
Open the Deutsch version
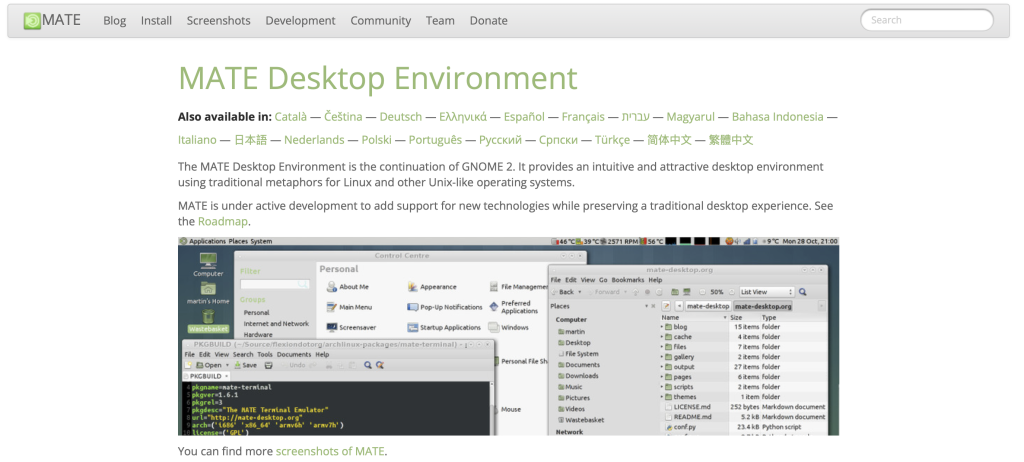point(401,117)
